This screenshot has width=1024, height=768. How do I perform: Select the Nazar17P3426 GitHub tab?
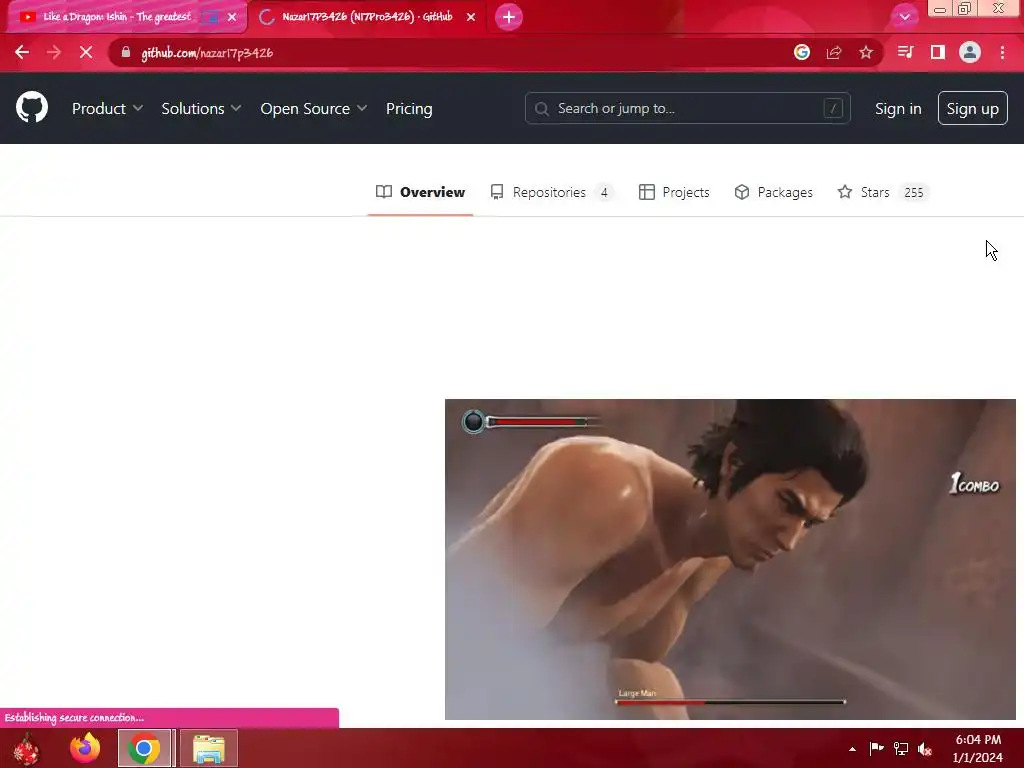coord(367,17)
